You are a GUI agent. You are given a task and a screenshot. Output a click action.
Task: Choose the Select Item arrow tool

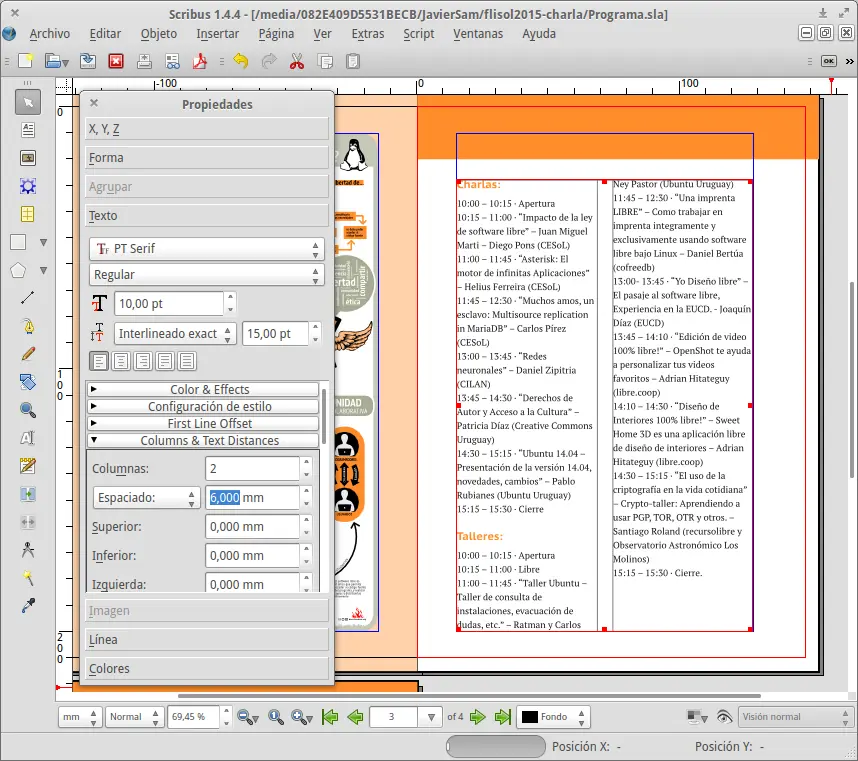coord(28,103)
